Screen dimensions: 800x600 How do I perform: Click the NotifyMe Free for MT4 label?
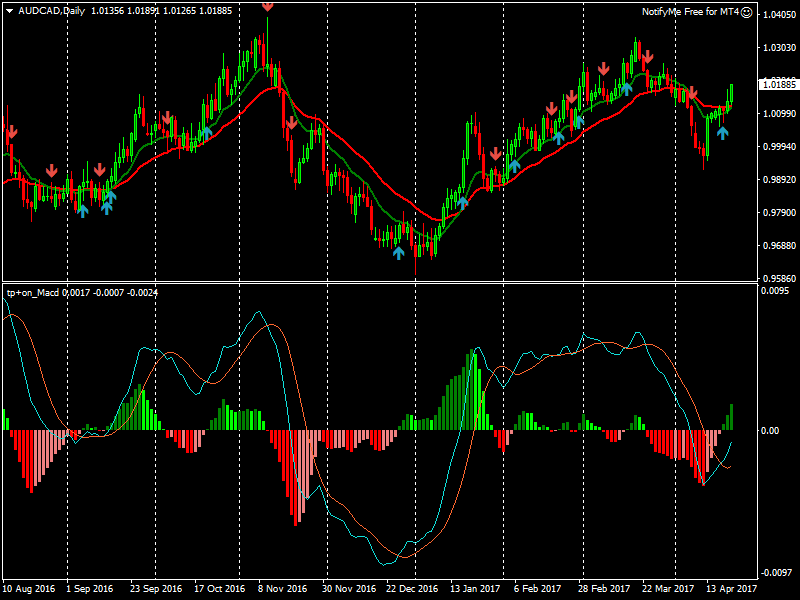690,12
